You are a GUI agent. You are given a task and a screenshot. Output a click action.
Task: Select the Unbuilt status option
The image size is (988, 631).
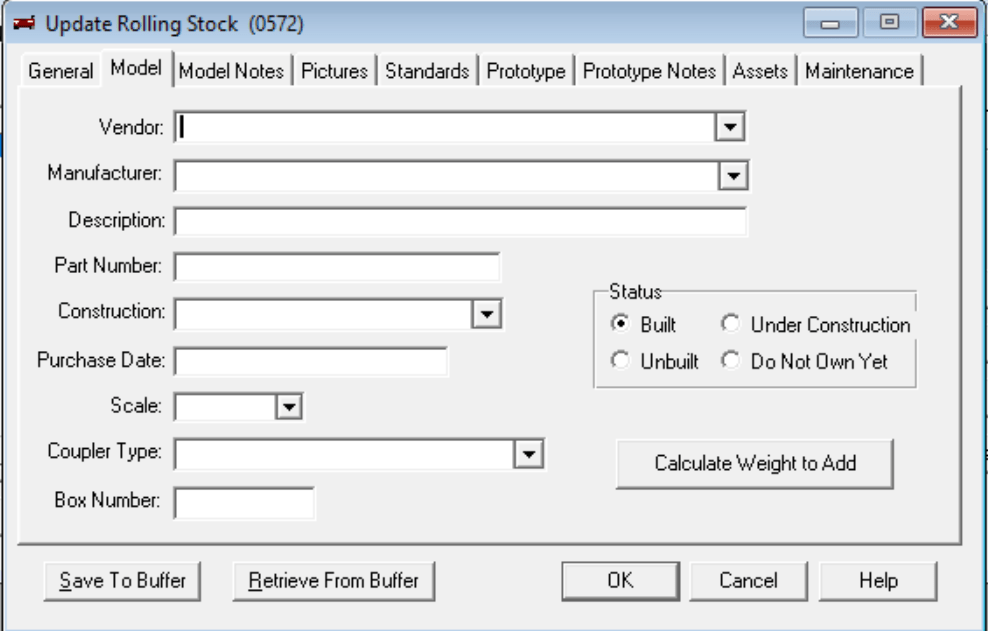(621, 361)
